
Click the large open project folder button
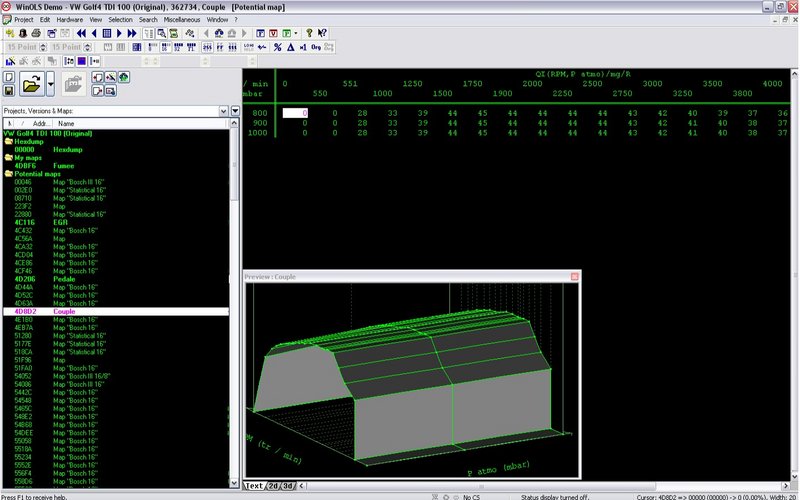click(x=31, y=84)
